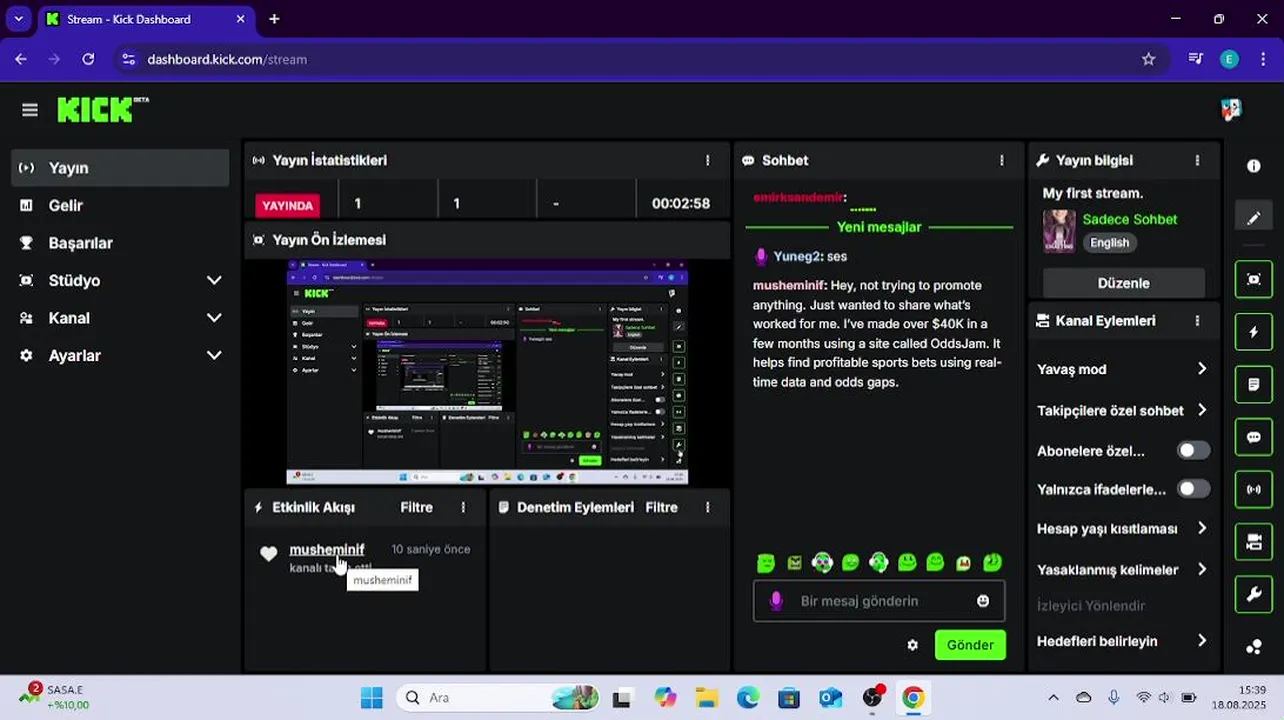Open a new Chrome tab
1284x720 pixels.
pyautogui.click(x=274, y=19)
